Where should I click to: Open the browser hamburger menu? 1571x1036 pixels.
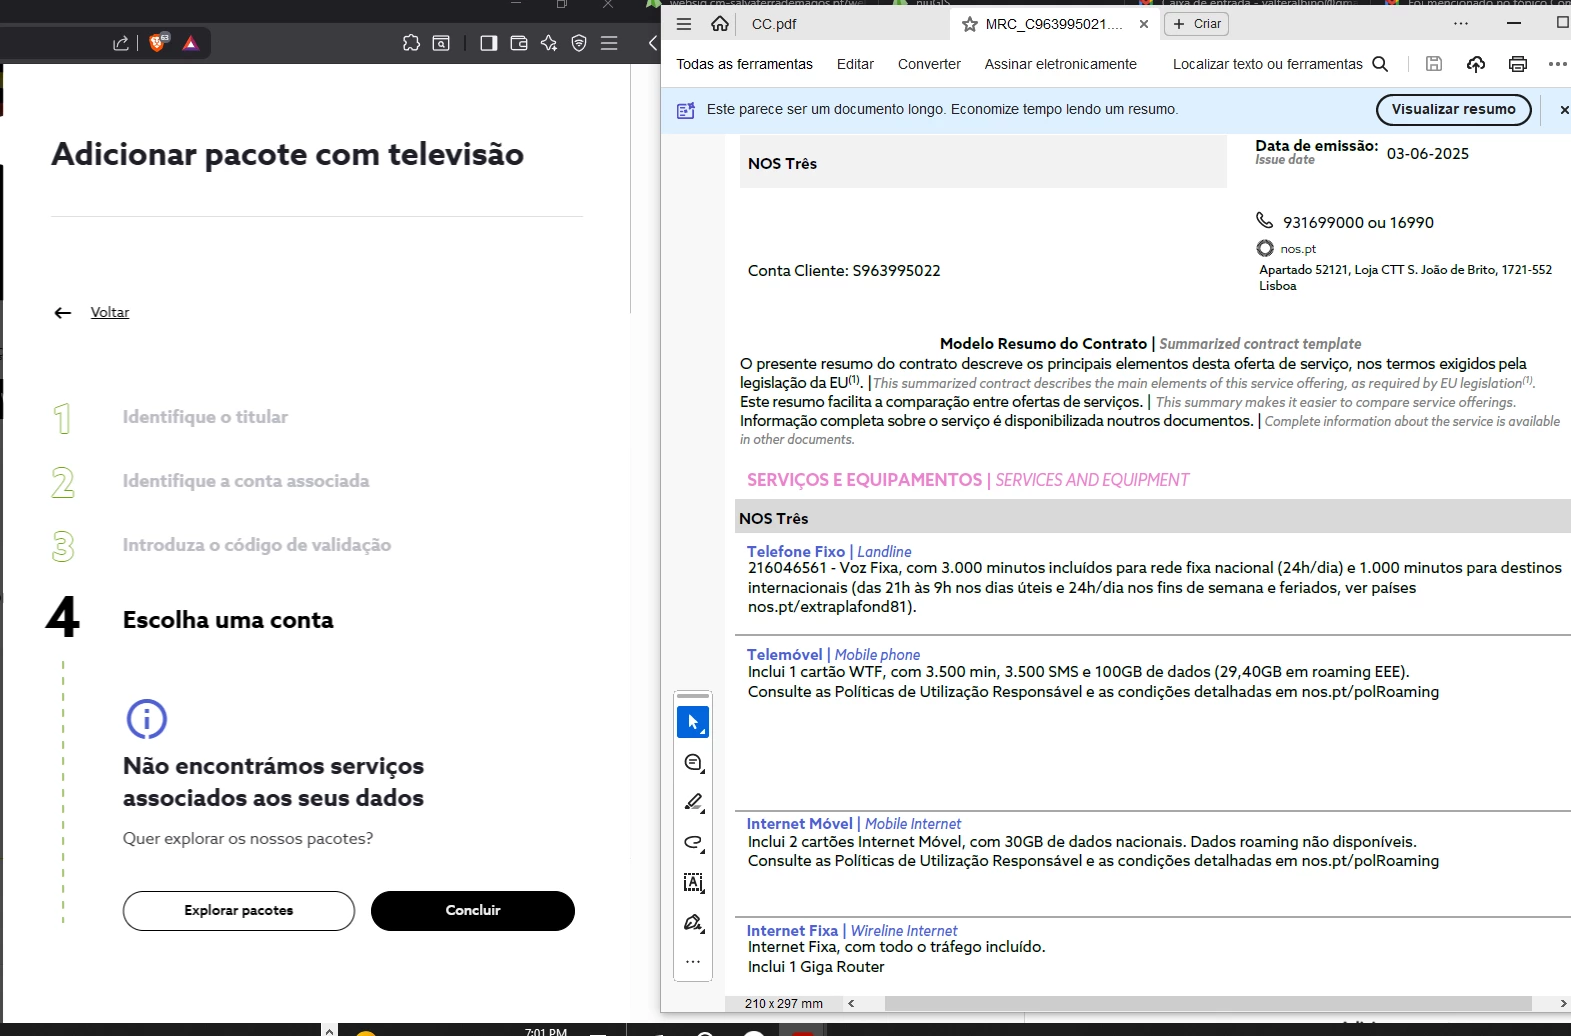tap(609, 43)
